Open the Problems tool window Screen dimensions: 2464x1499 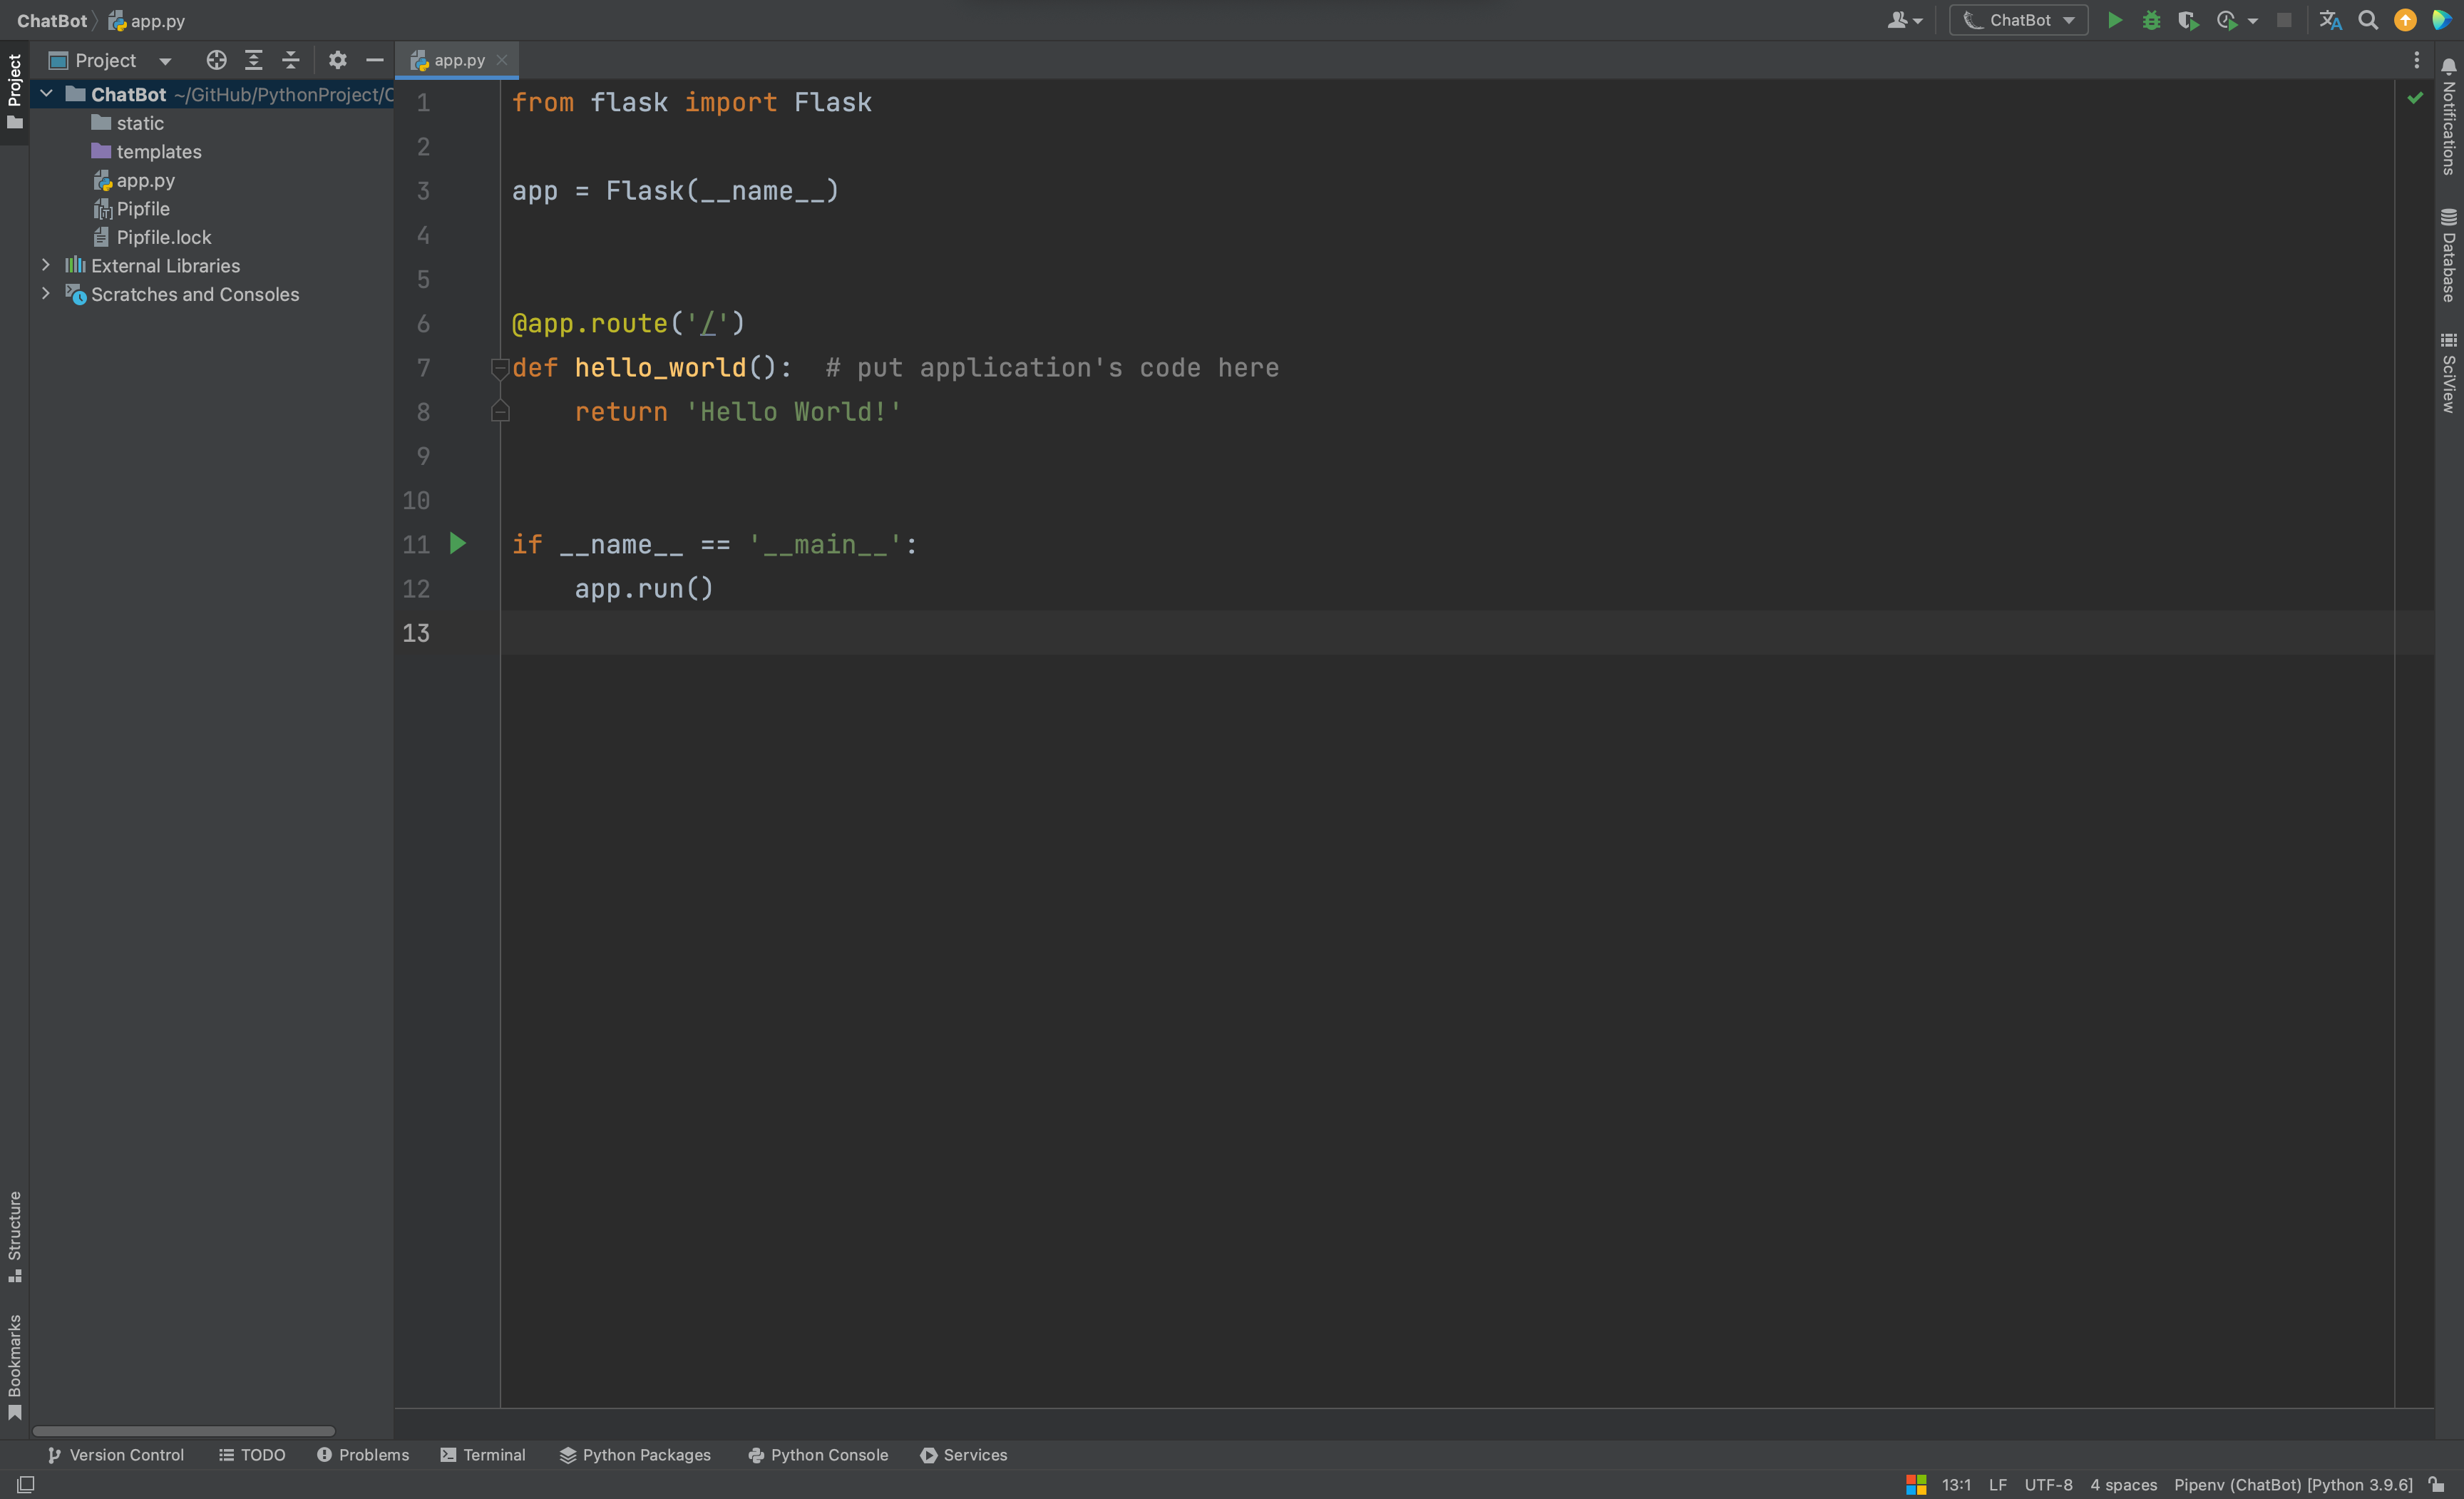[363, 1455]
